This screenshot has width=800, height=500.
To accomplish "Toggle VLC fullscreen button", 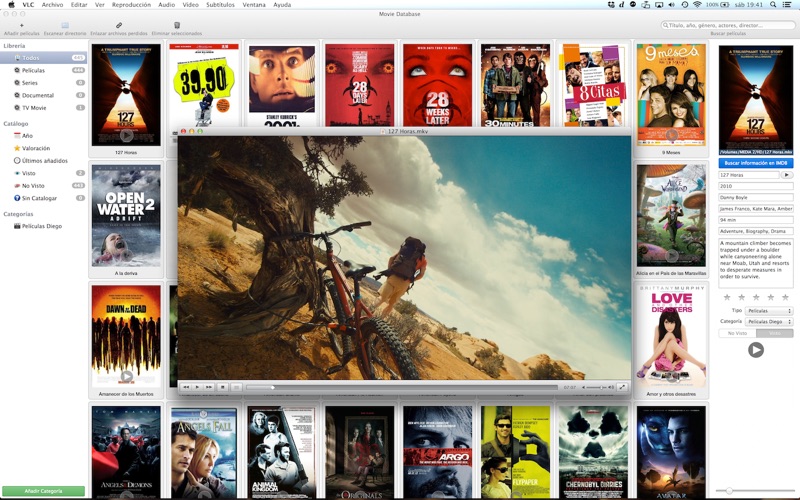I will click(x=622, y=387).
